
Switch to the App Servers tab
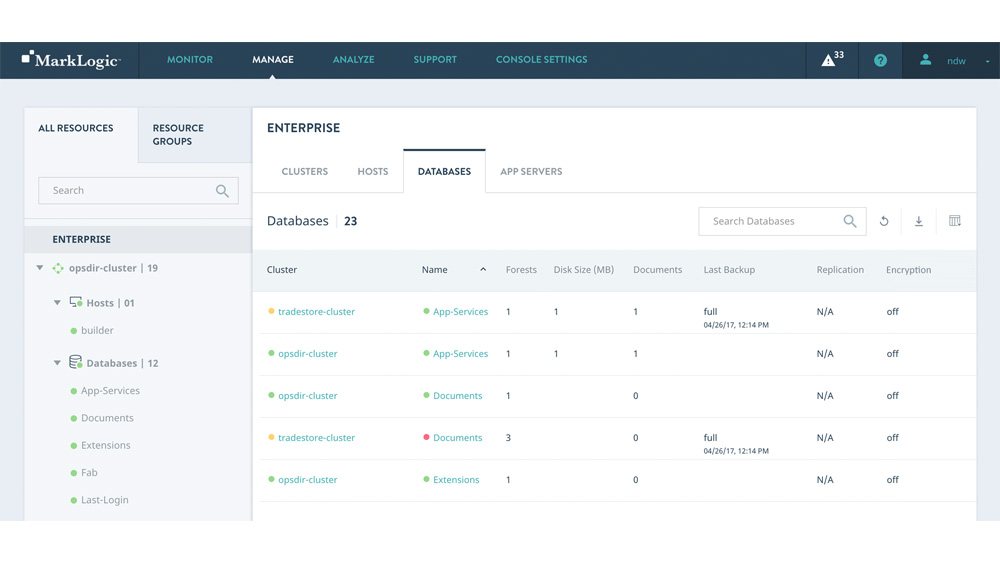tap(531, 172)
